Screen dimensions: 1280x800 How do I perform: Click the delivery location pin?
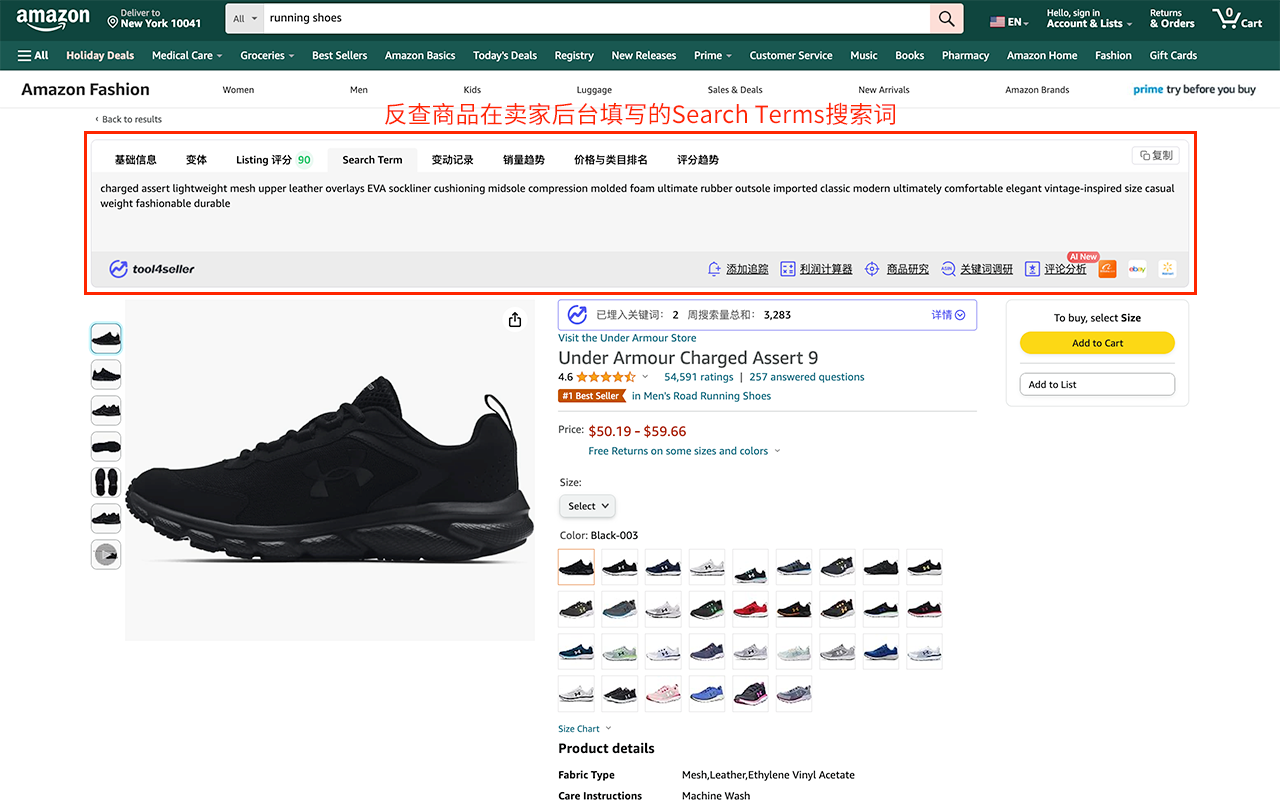[x=112, y=22]
